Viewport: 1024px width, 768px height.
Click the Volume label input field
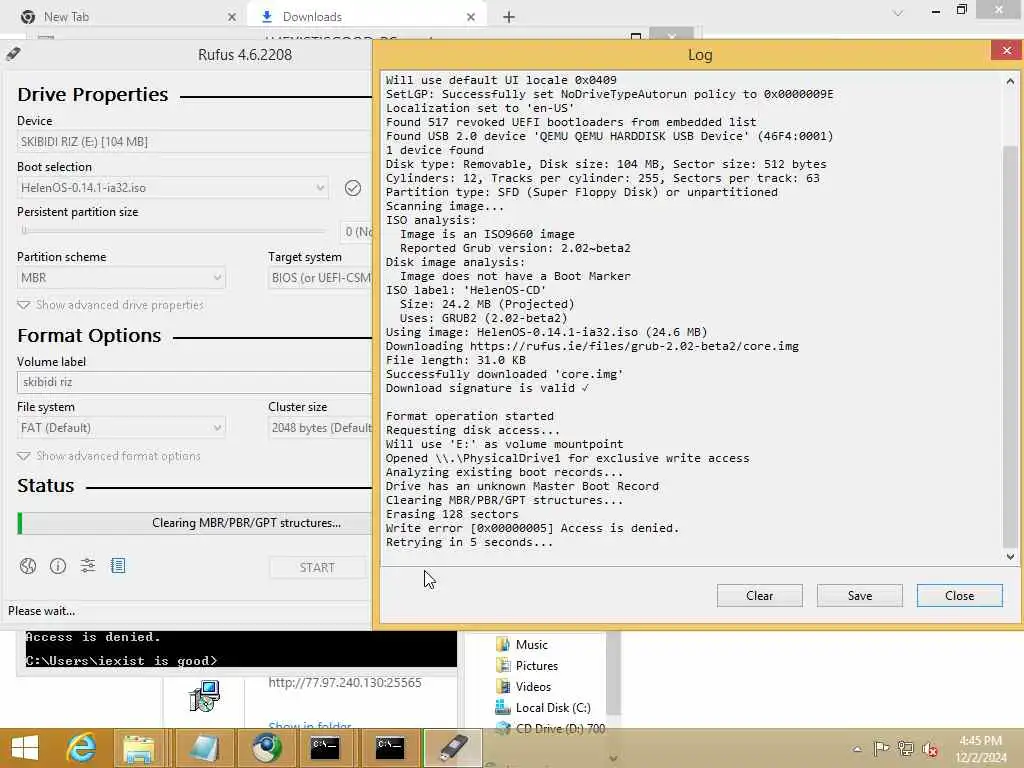[x=194, y=383]
